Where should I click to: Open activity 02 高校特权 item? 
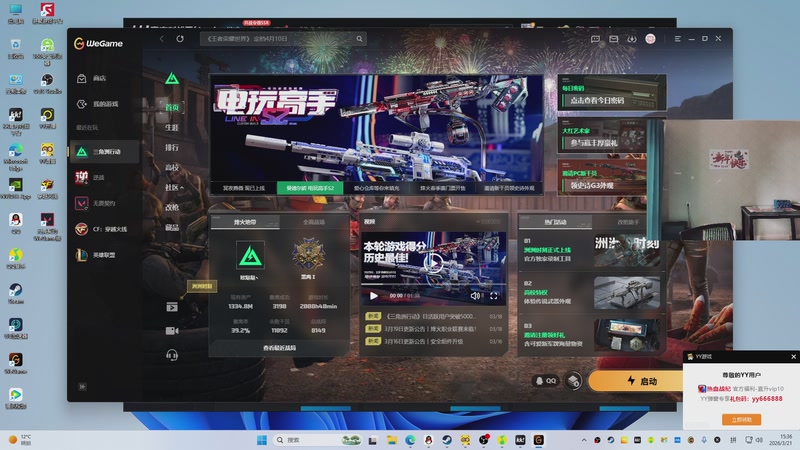coord(592,293)
